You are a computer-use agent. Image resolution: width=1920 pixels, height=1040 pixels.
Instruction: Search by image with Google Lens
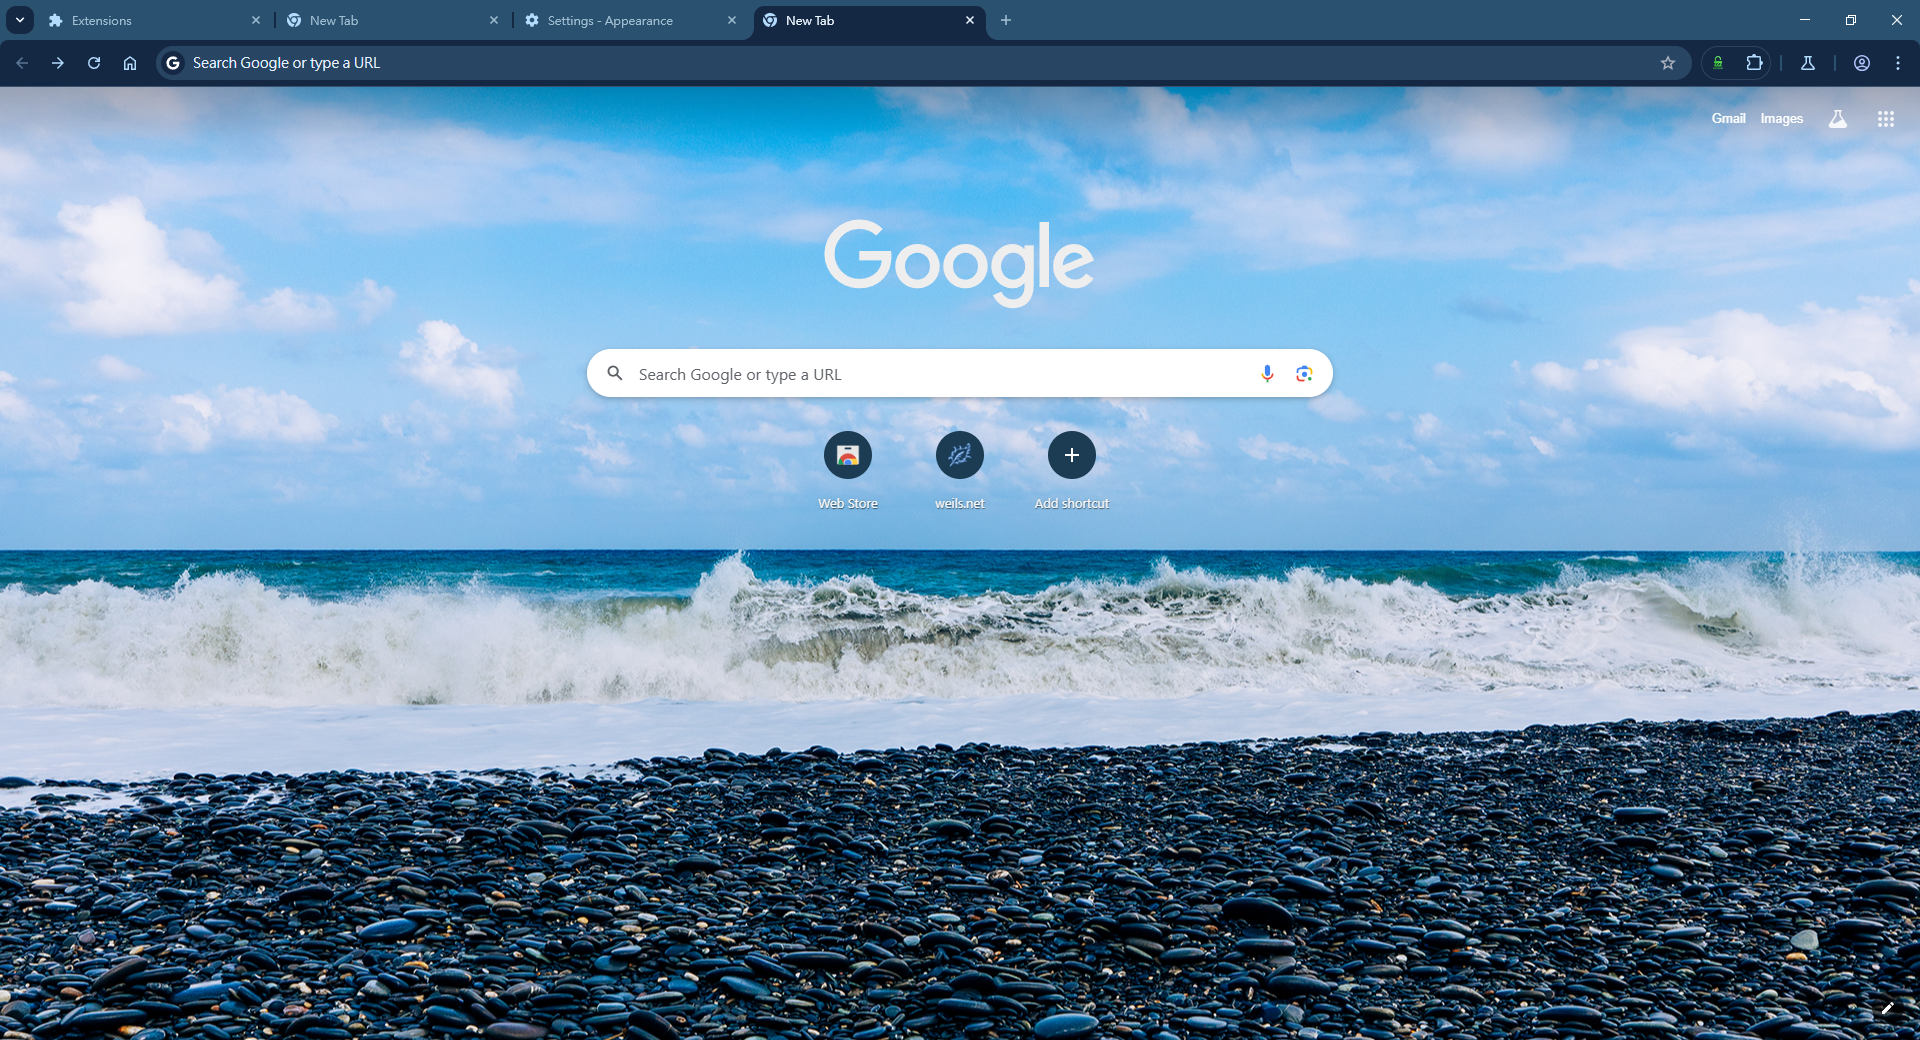(x=1304, y=373)
